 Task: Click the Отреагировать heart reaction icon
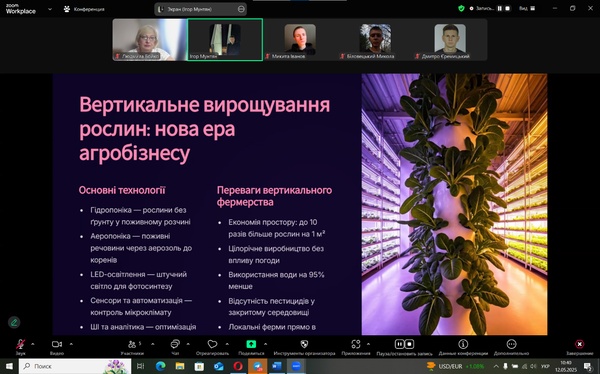click(x=212, y=344)
